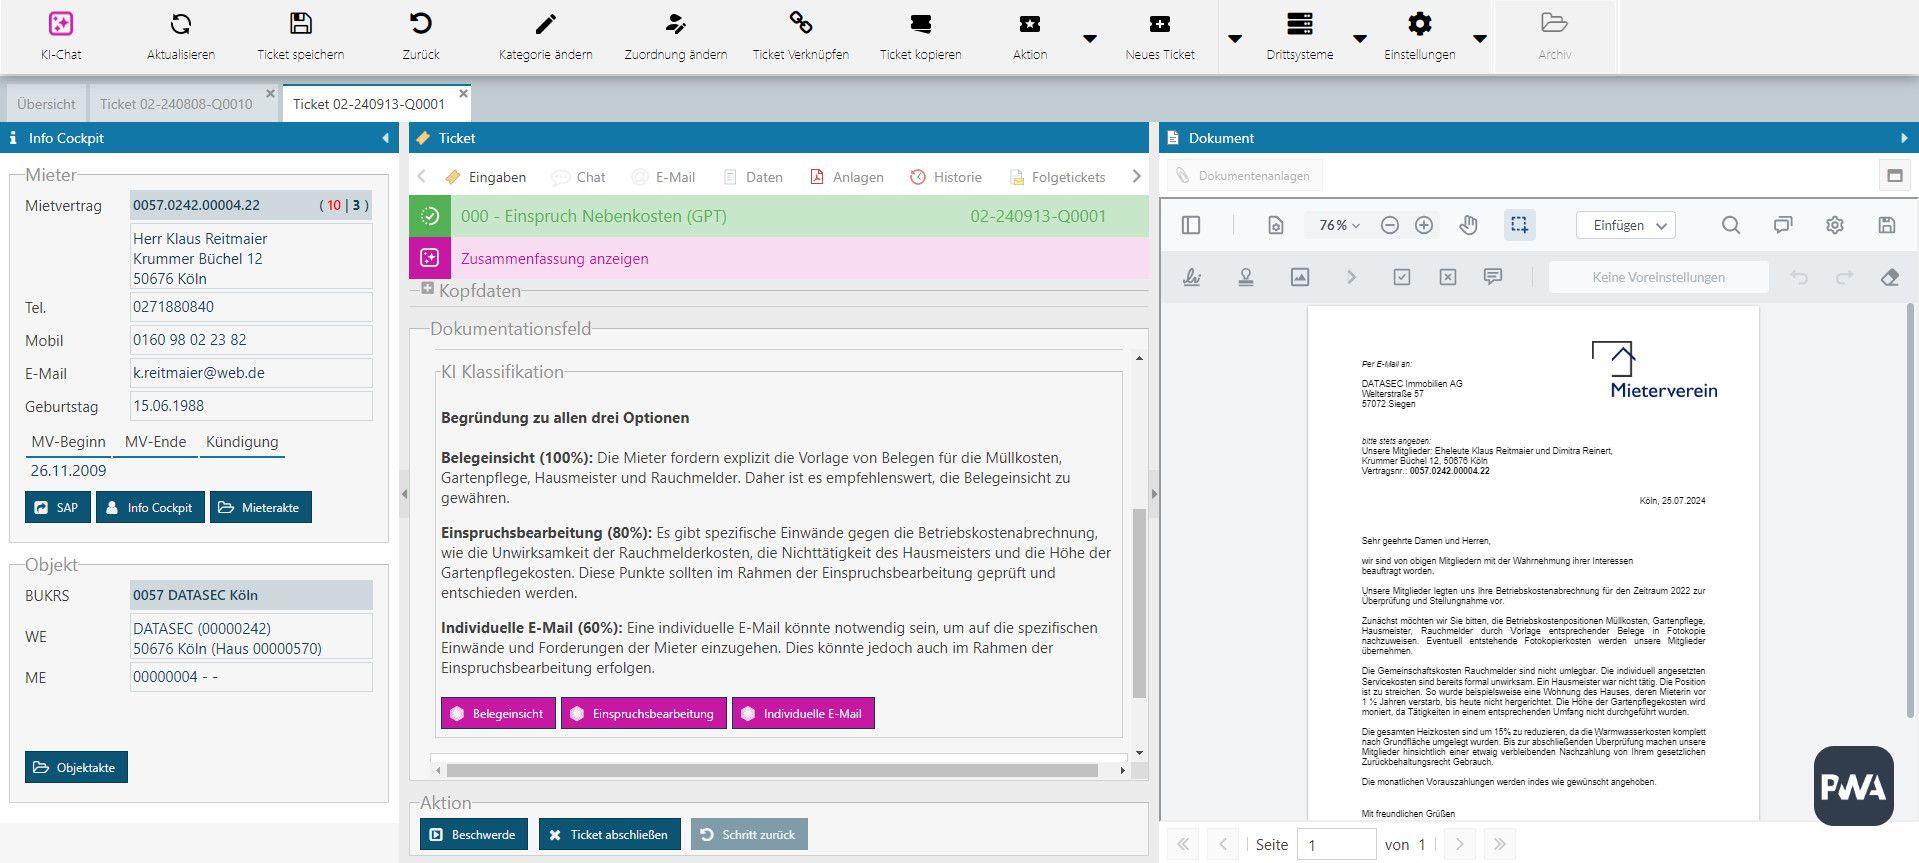Click Zusammenfassung anzeigen
The width and height of the screenshot is (1919, 863).
(x=555, y=259)
